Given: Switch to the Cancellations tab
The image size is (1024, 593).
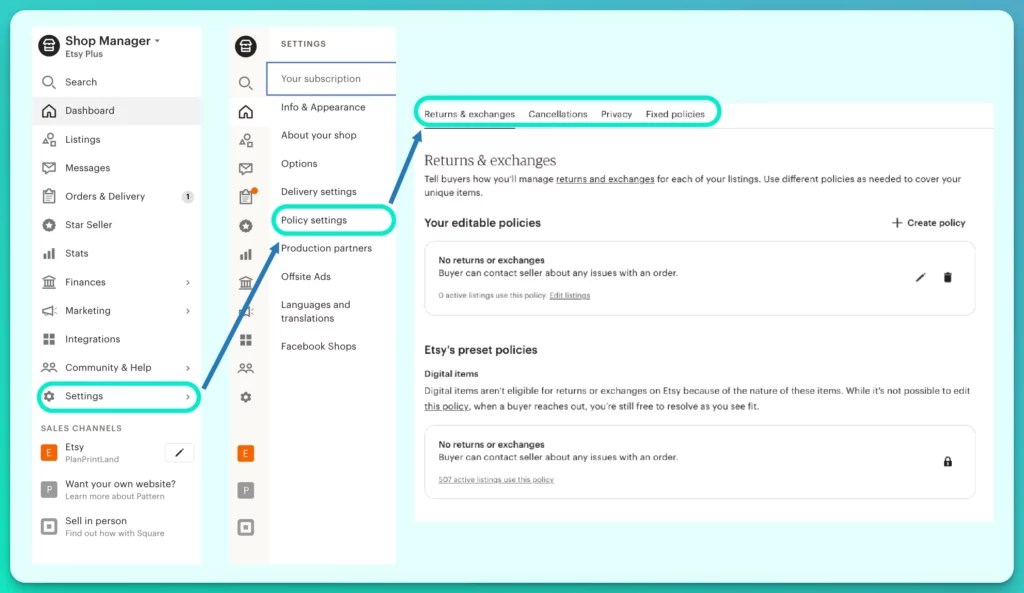Looking at the screenshot, I should (x=558, y=114).
